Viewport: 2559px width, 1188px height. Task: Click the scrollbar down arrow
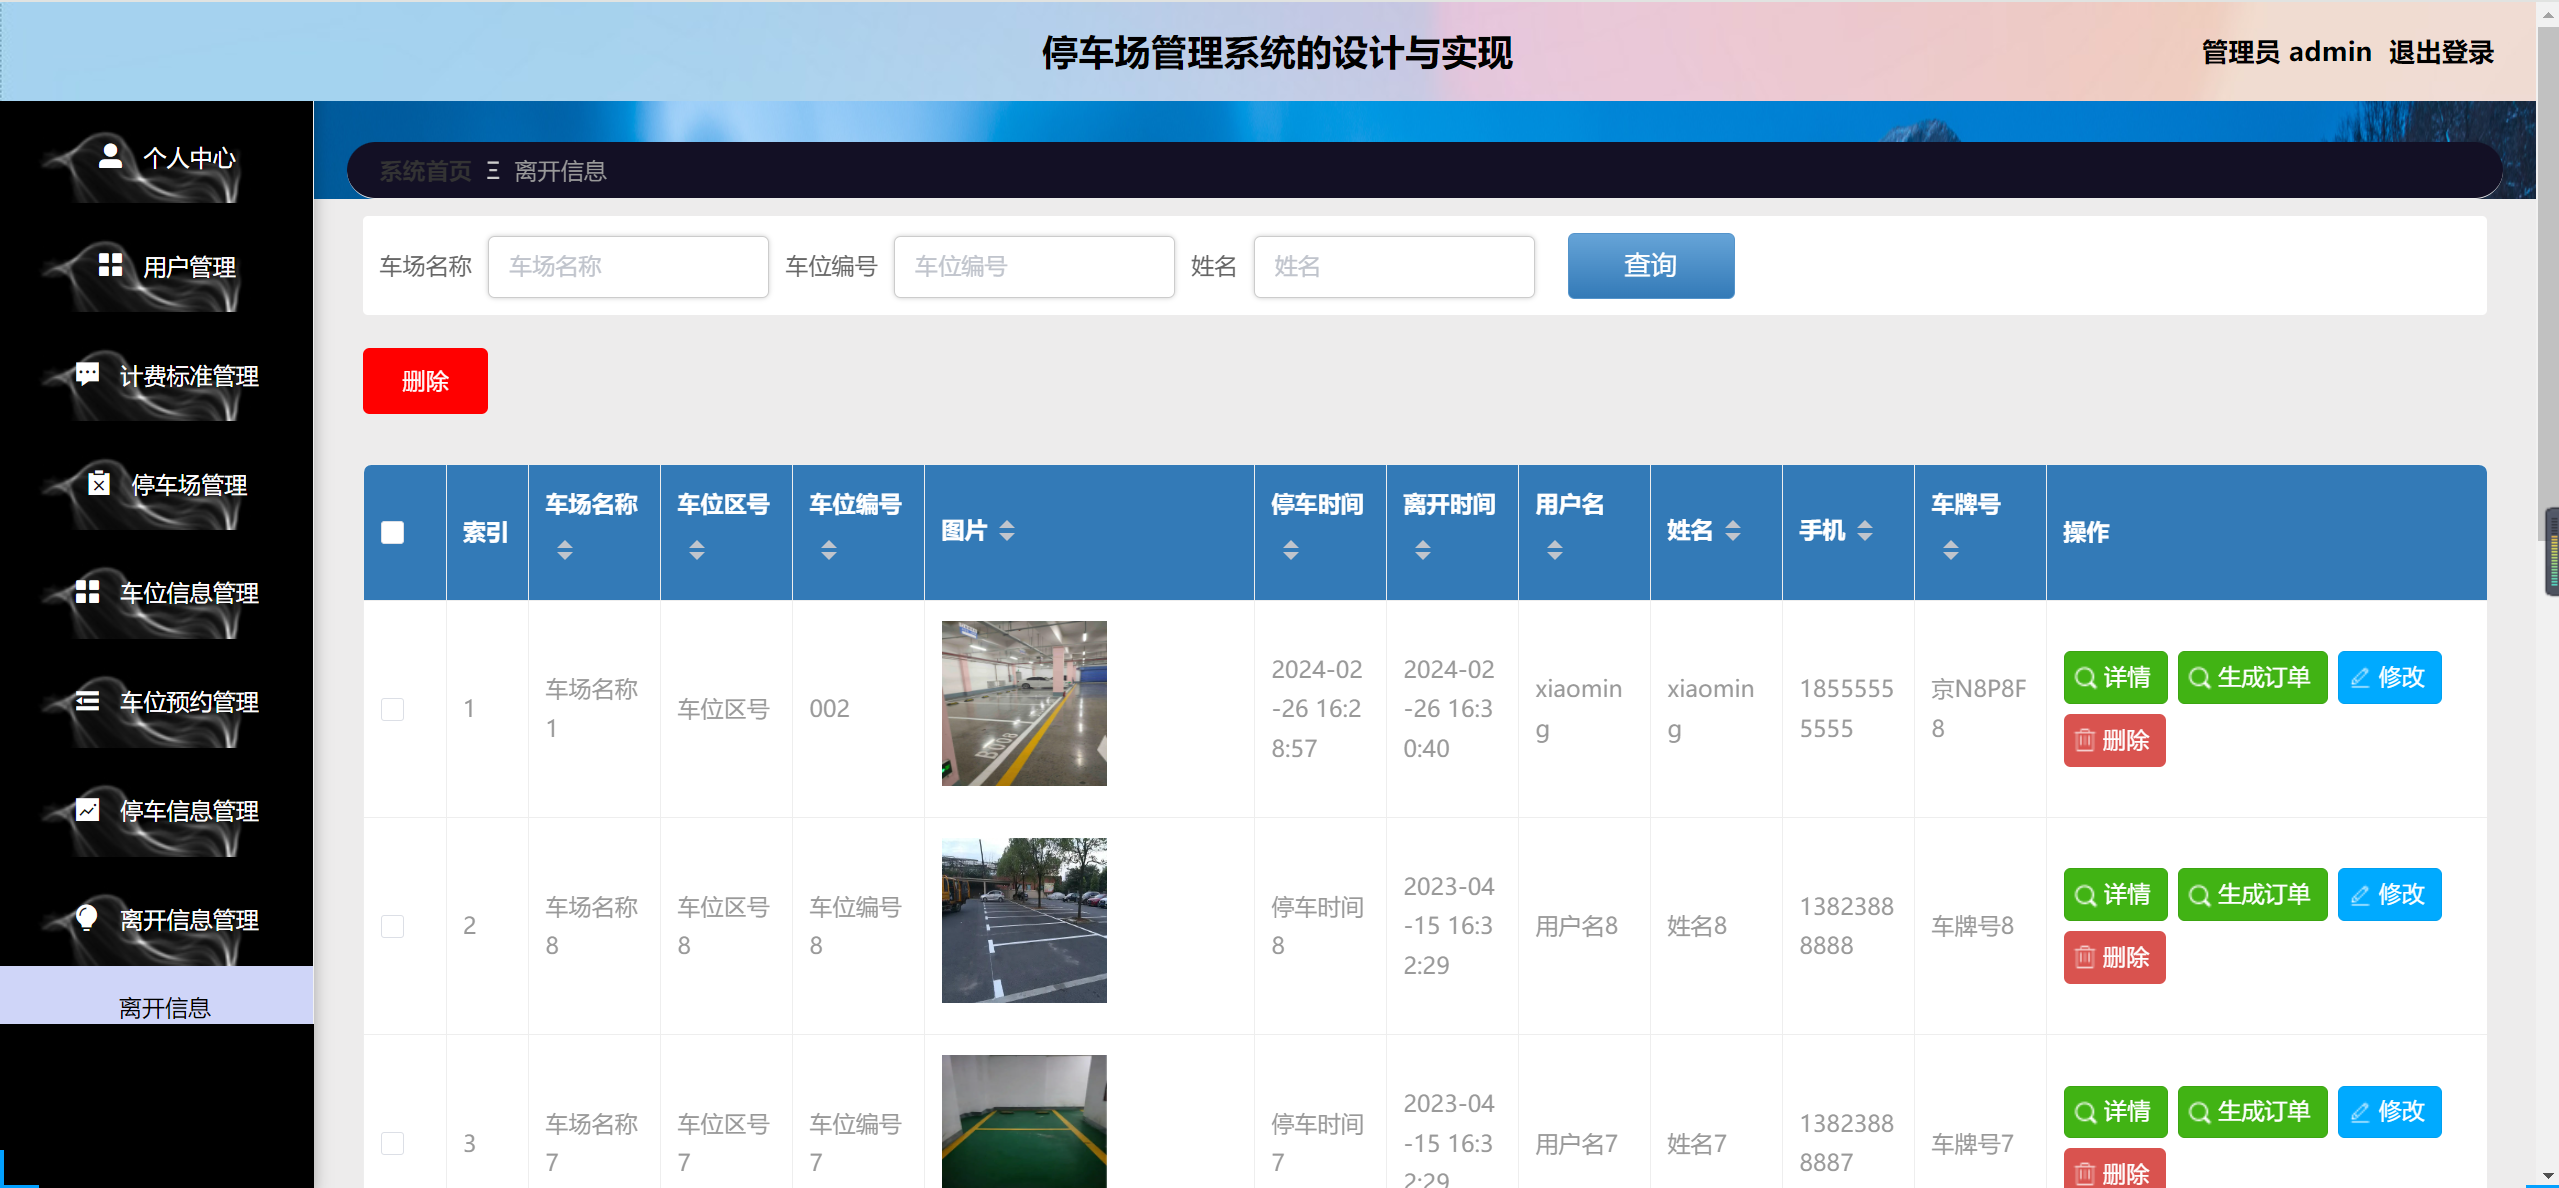pos(2548,1176)
